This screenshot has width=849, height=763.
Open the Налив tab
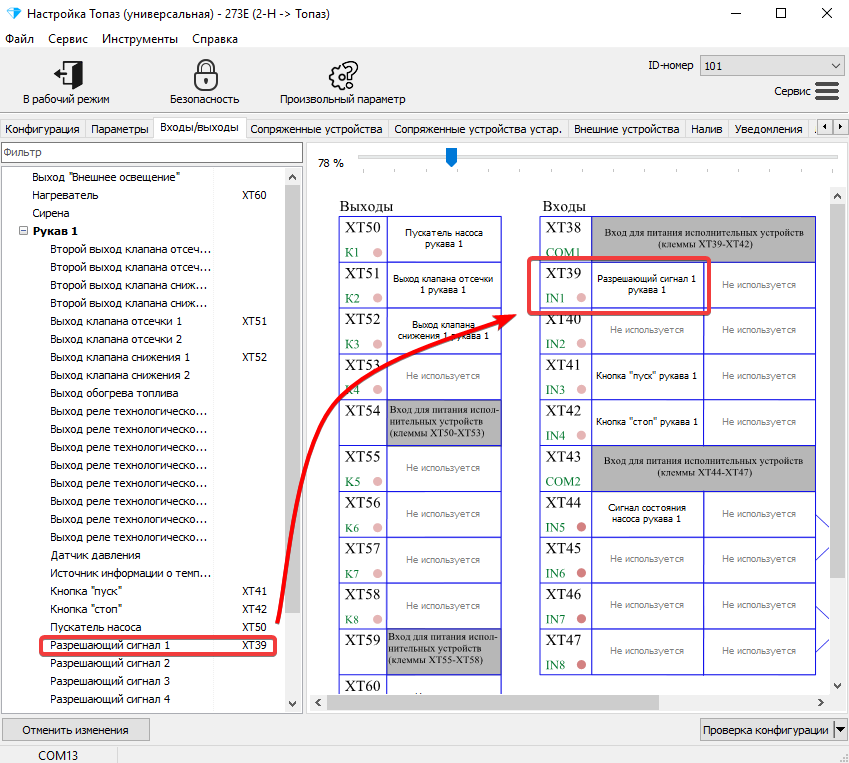(707, 129)
